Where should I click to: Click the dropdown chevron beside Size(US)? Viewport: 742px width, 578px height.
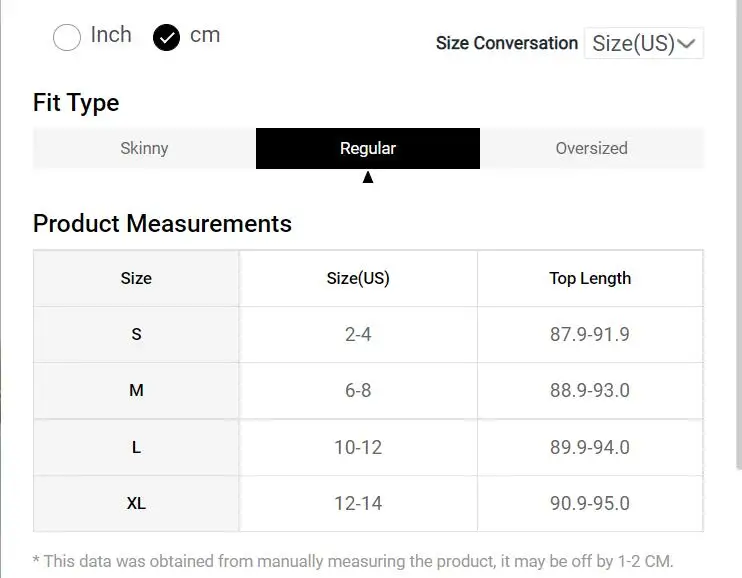point(686,44)
